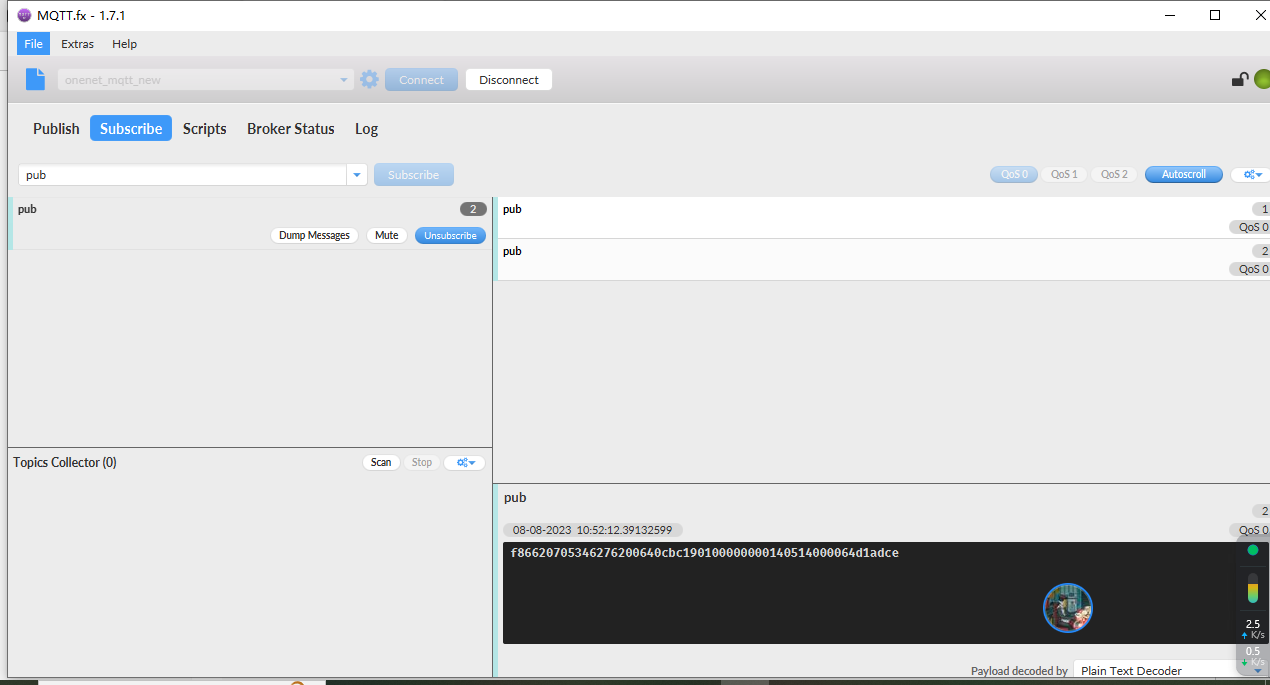
Task: Click the Subscribe button next to topic field
Action: pyautogui.click(x=414, y=175)
